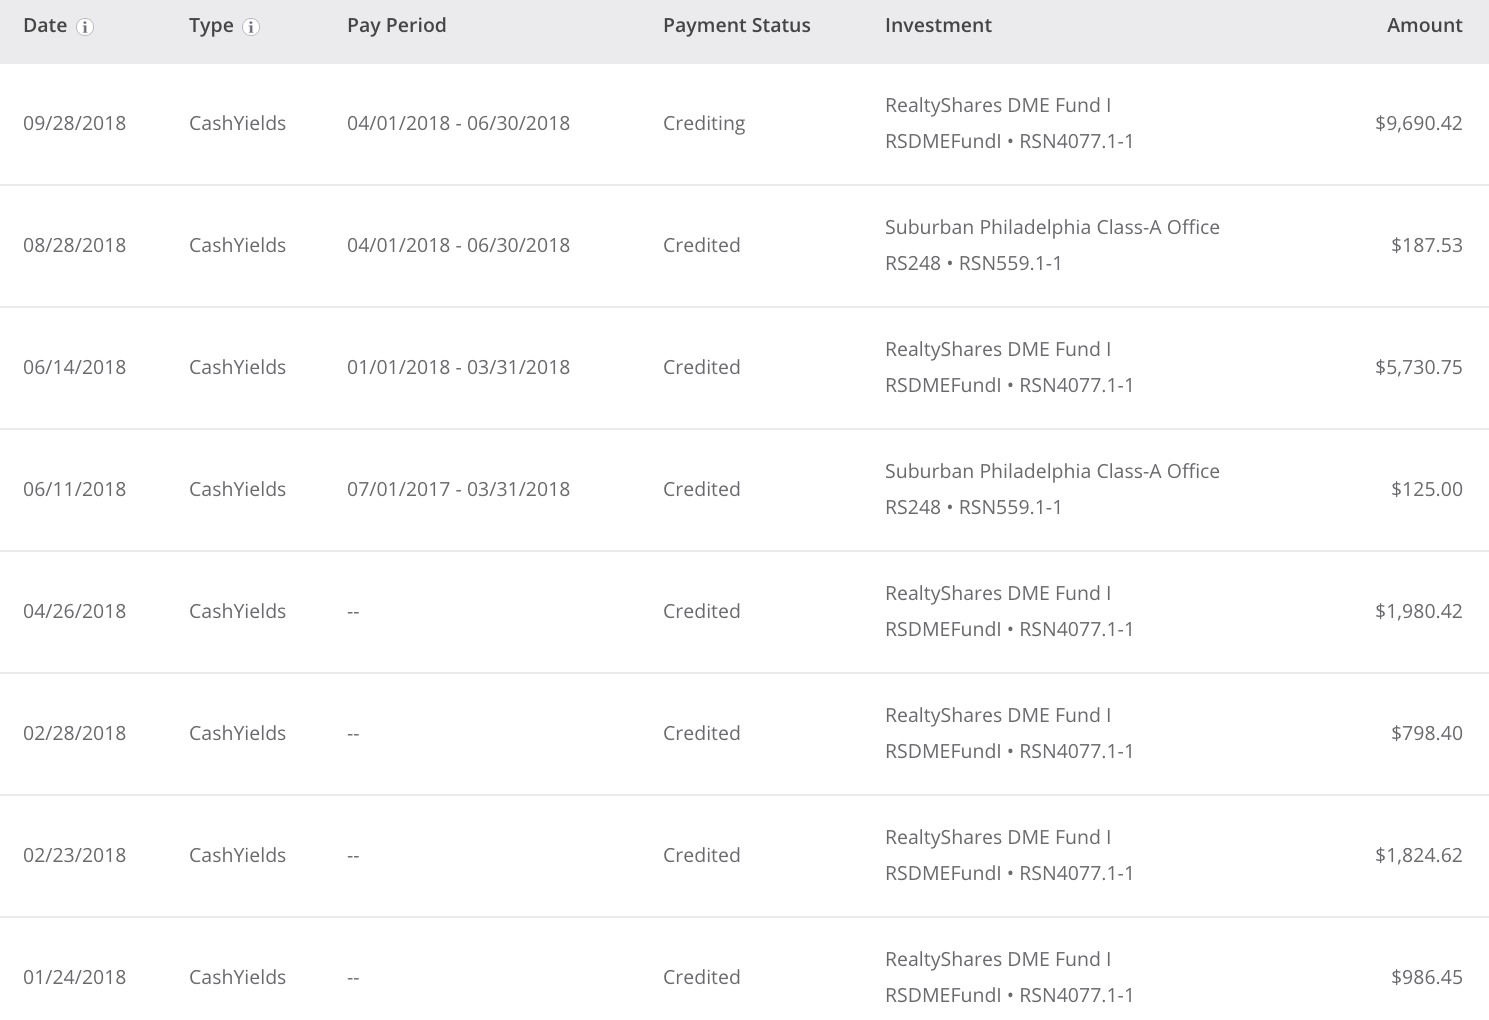This screenshot has width=1489, height=1020.
Task: Open Suburban Philadelphia Class-A Office in 06/11/2018 row
Action: point(1051,472)
